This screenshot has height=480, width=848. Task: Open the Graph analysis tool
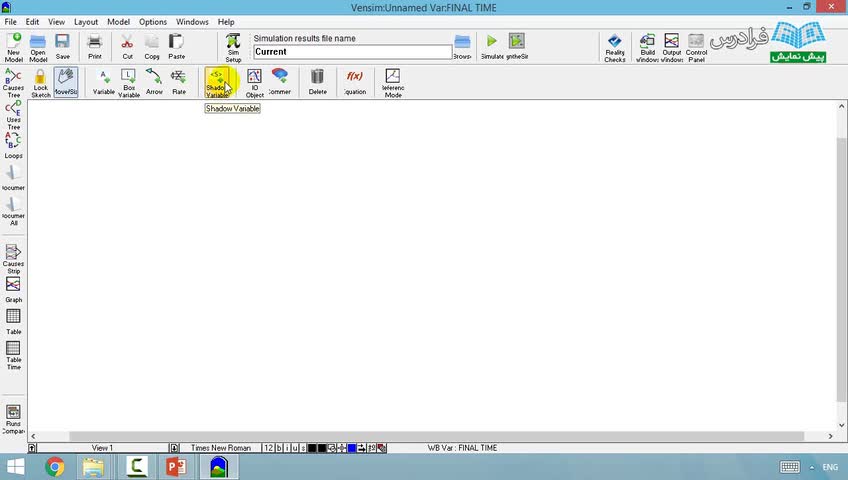pyautogui.click(x=13, y=289)
